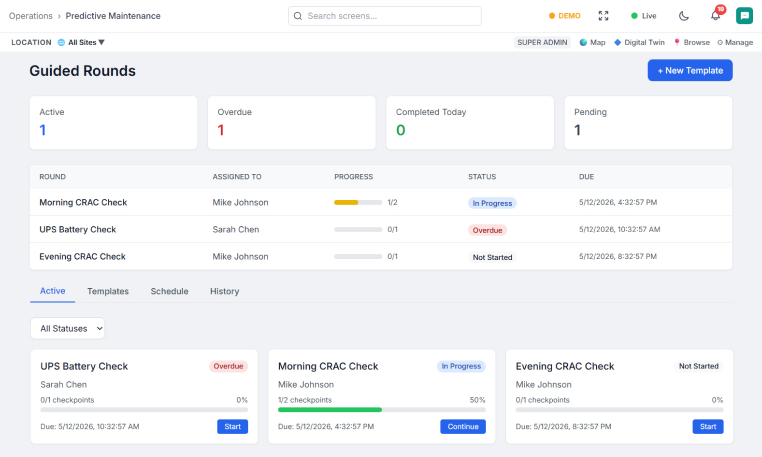The height and width of the screenshot is (457, 762).
Task: Start the UPS Battery Check round
Action: click(x=232, y=426)
